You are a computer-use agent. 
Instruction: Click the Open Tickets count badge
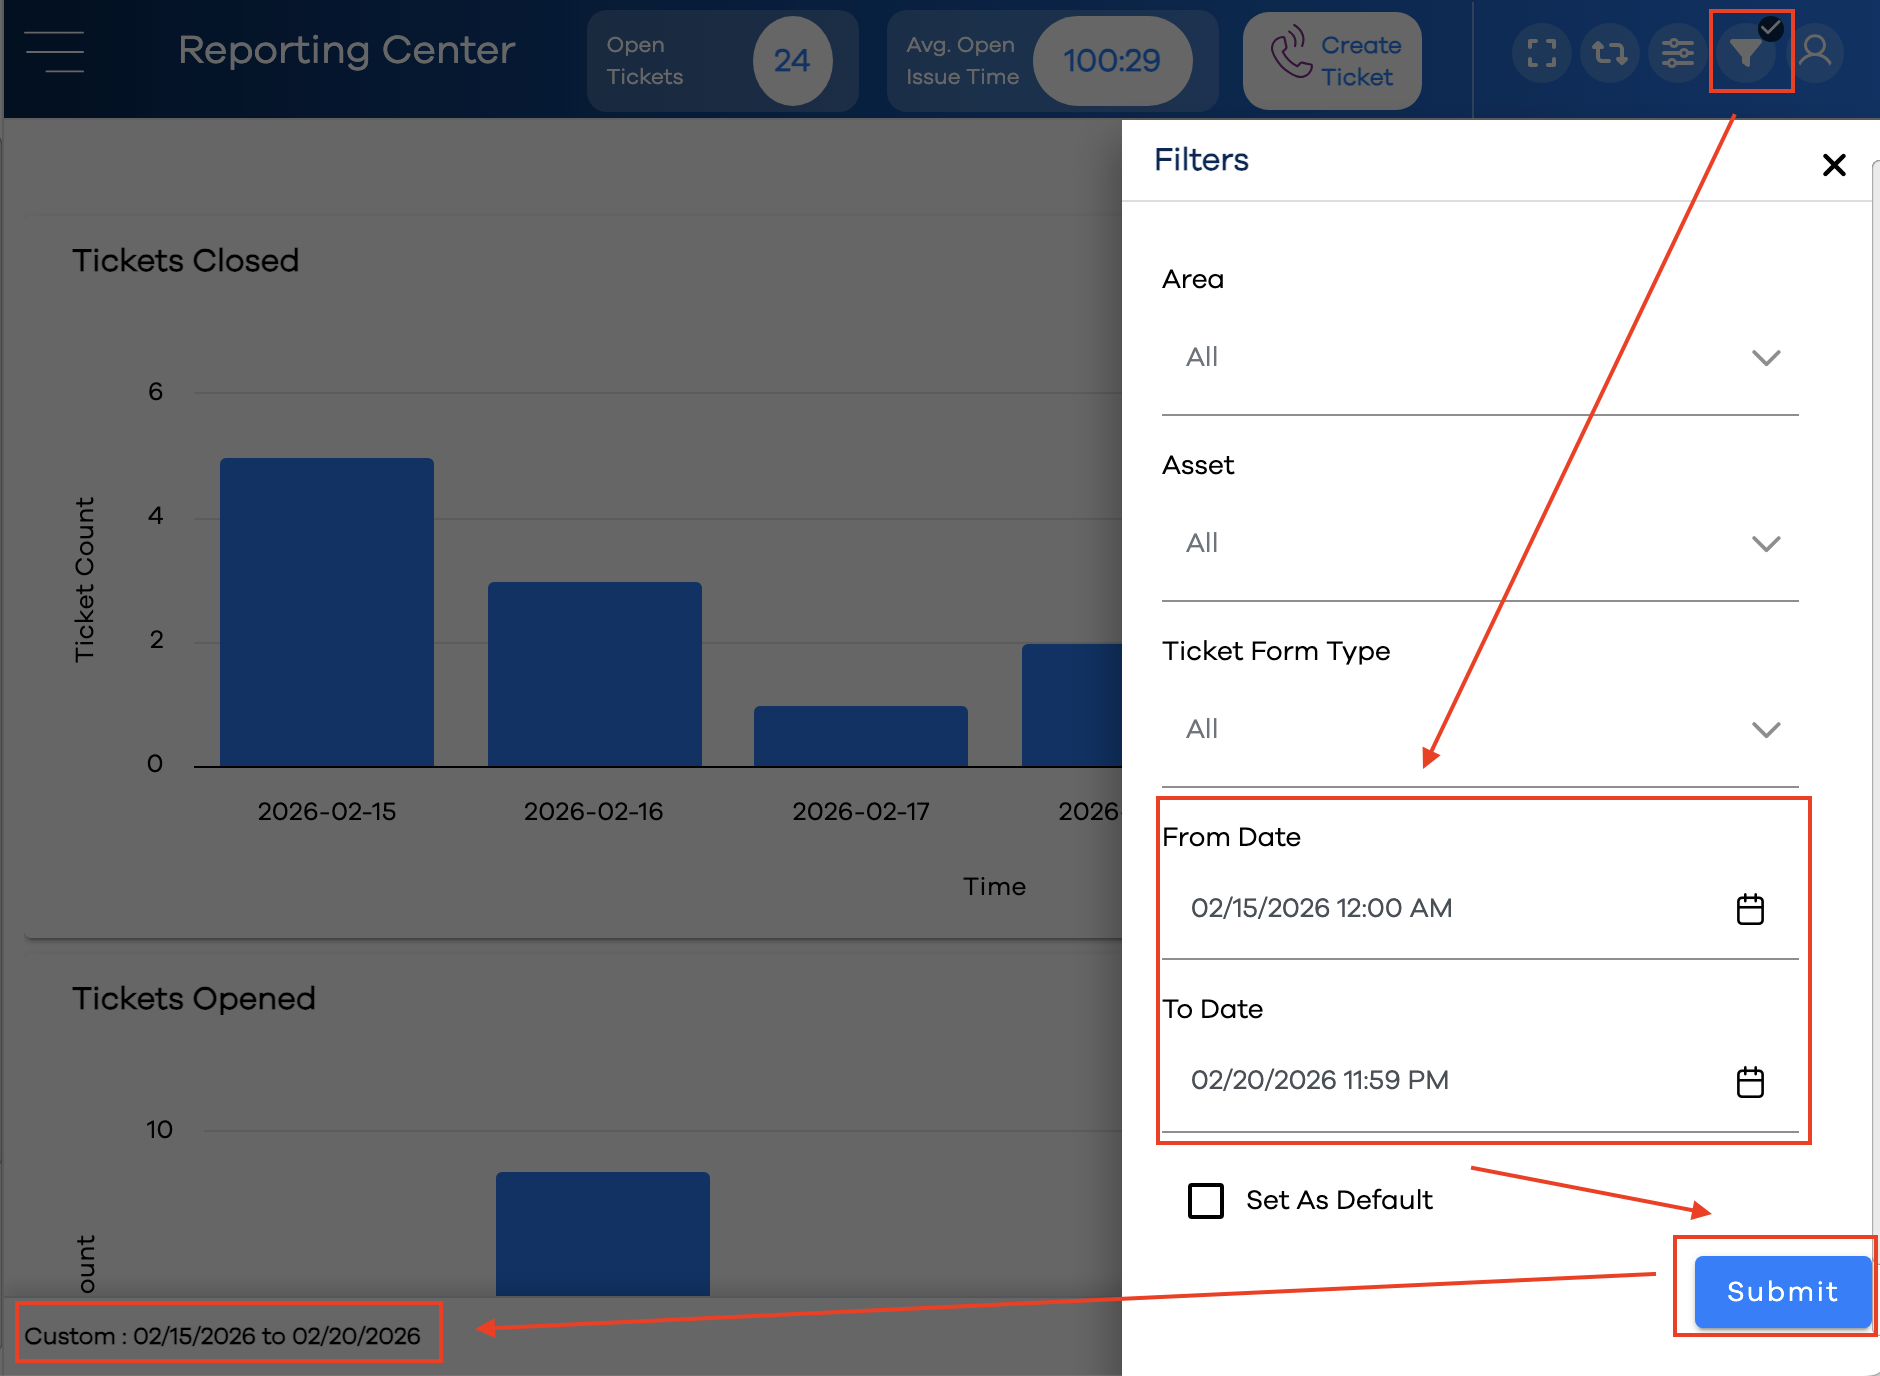pos(792,61)
